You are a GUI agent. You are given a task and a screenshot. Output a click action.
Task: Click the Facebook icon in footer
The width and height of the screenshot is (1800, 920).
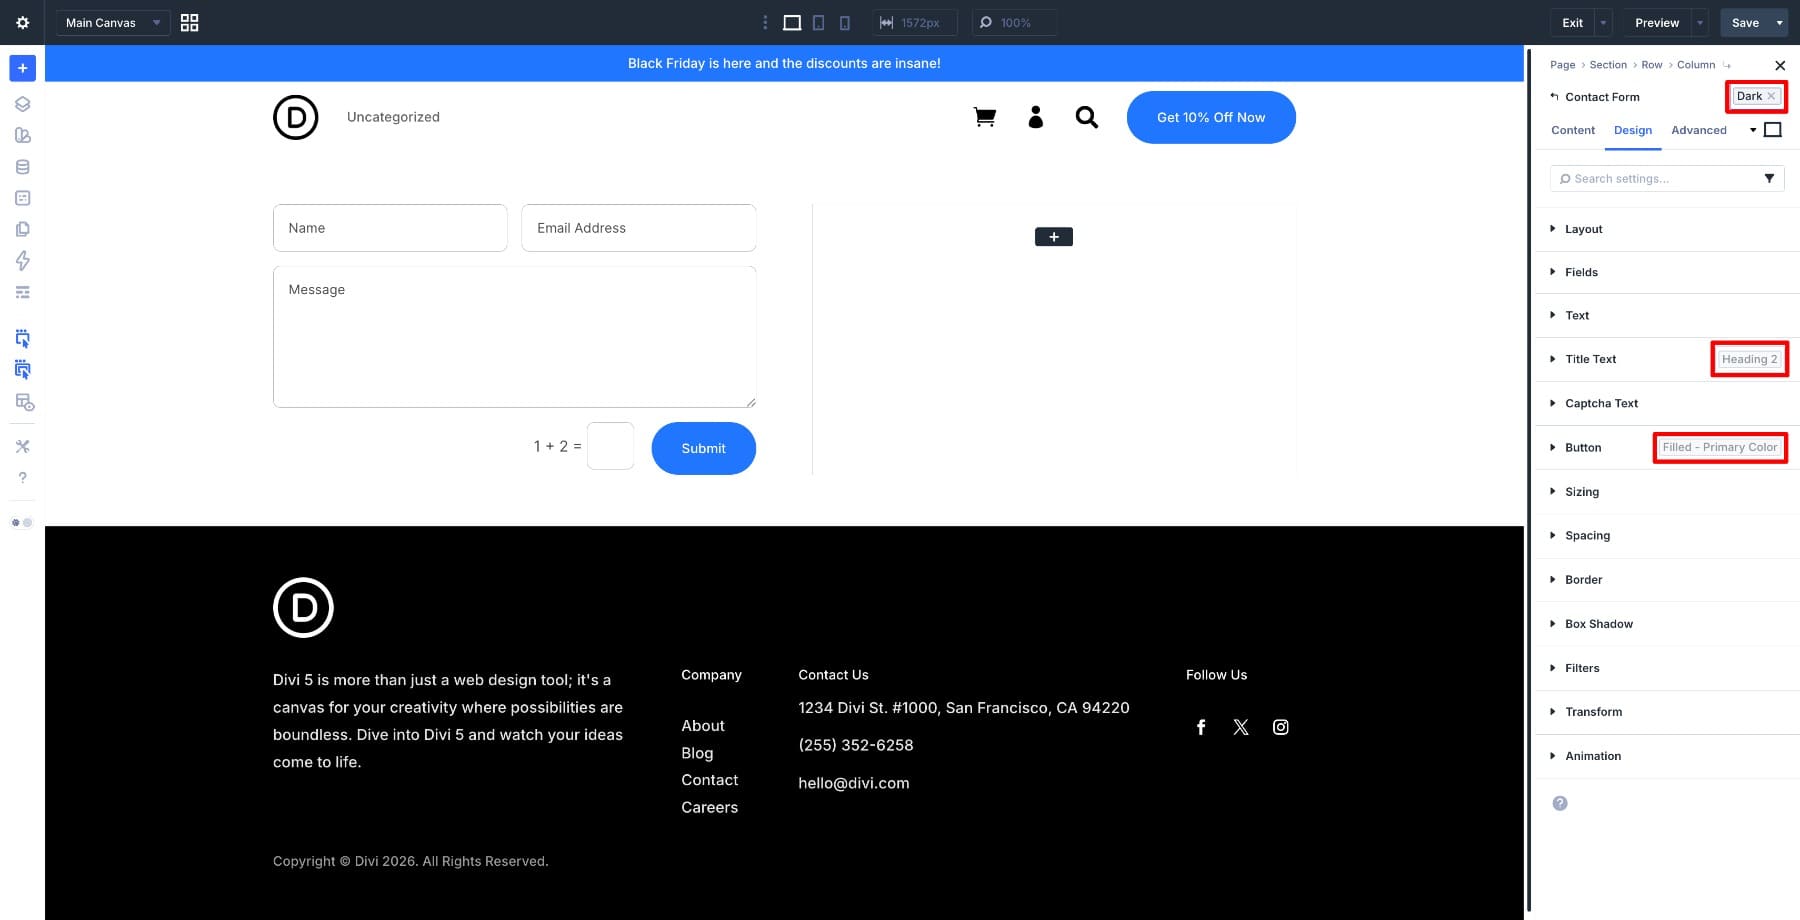pos(1201,727)
